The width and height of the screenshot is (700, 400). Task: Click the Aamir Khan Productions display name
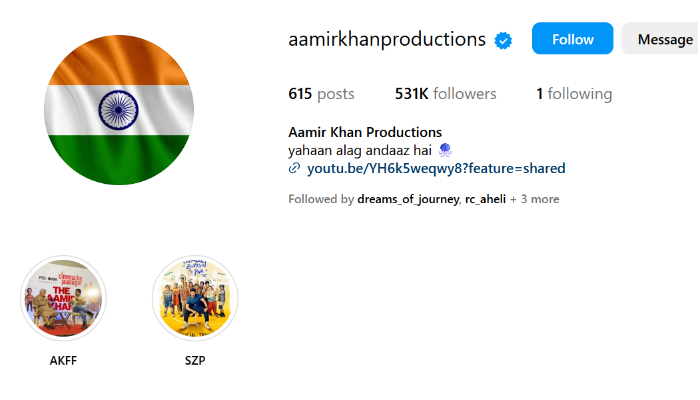[365, 132]
